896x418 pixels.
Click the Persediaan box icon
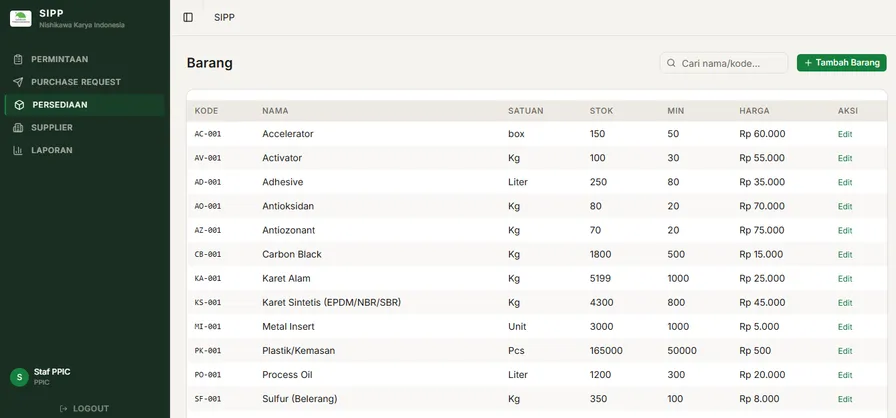(19, 105)
